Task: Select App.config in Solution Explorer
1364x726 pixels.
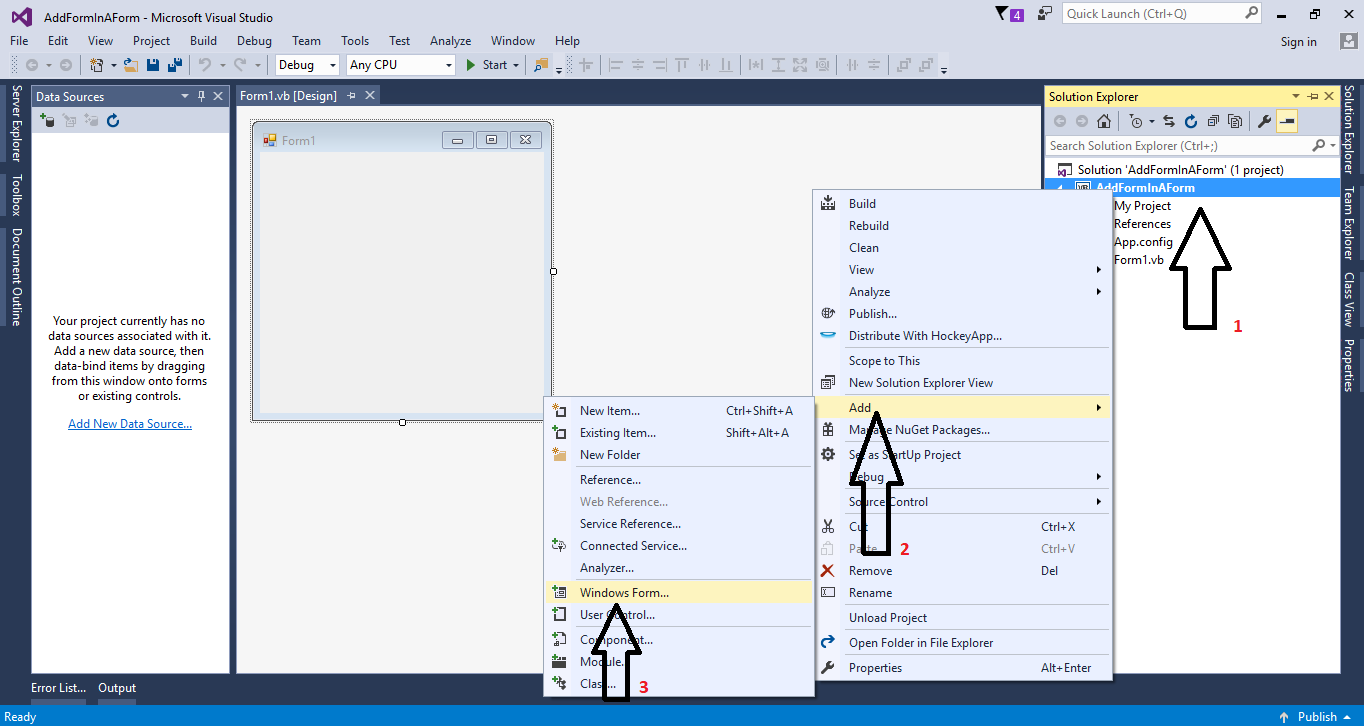Action: 1143,242
